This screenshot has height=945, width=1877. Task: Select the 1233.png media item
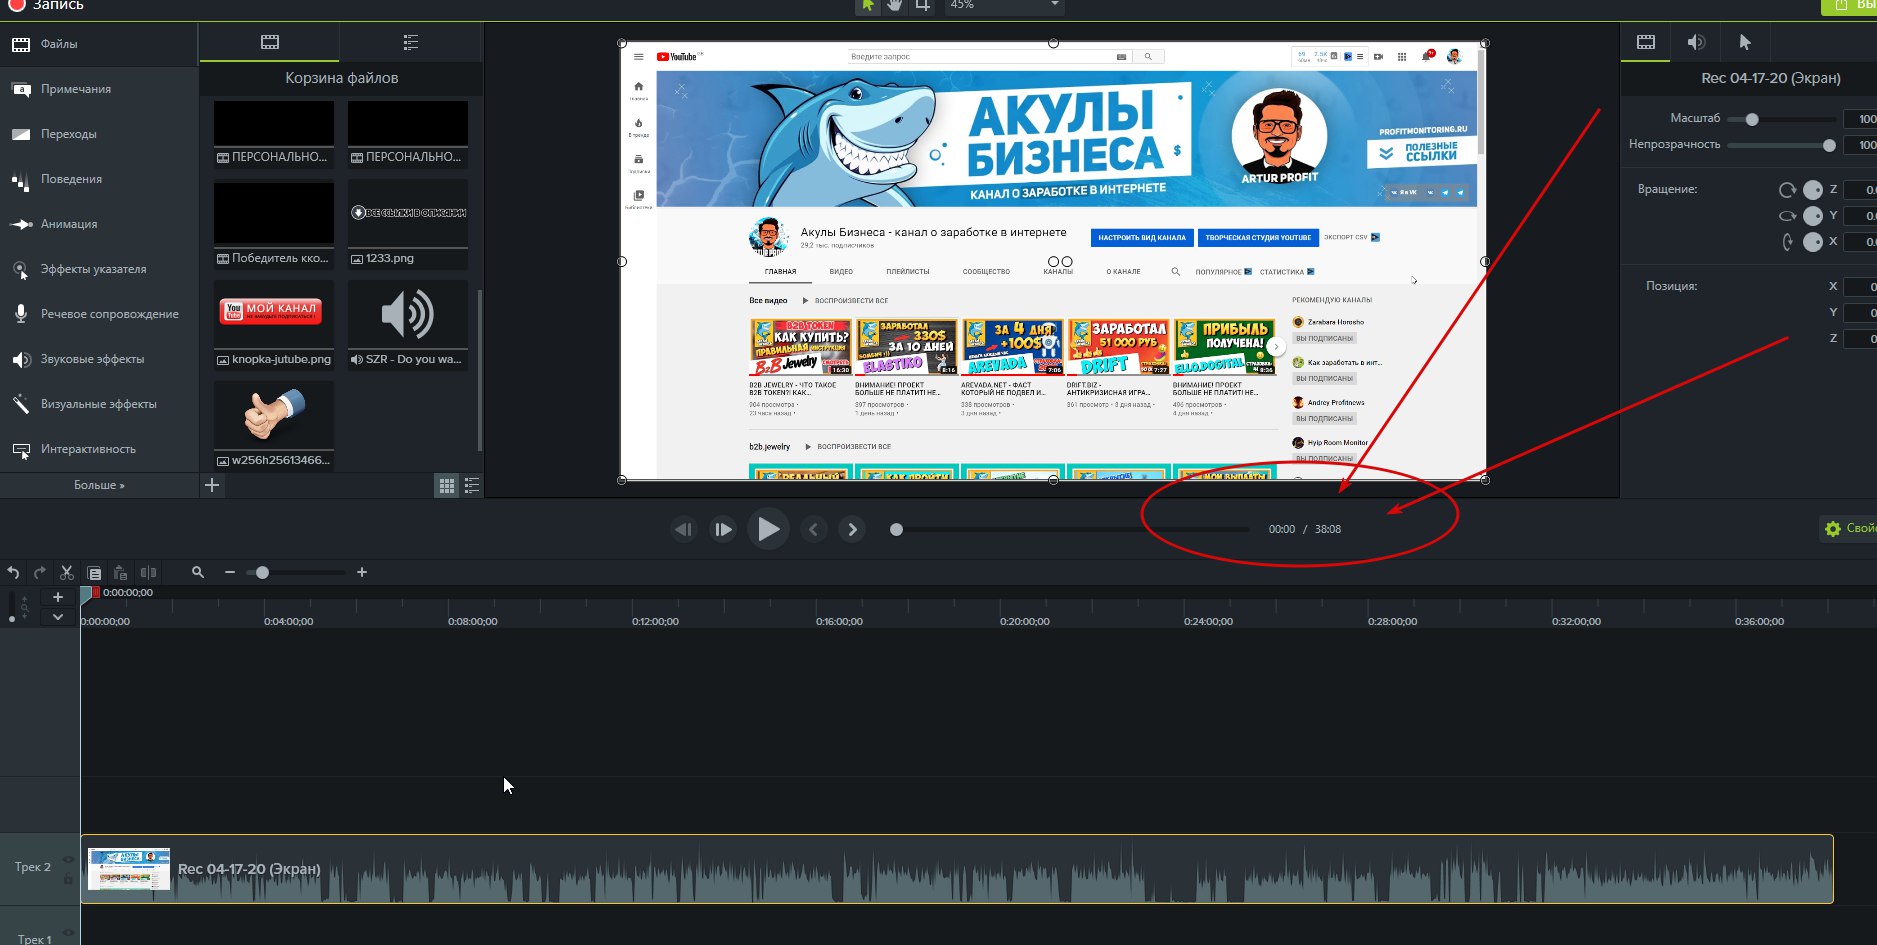click(x=408, y=223)
